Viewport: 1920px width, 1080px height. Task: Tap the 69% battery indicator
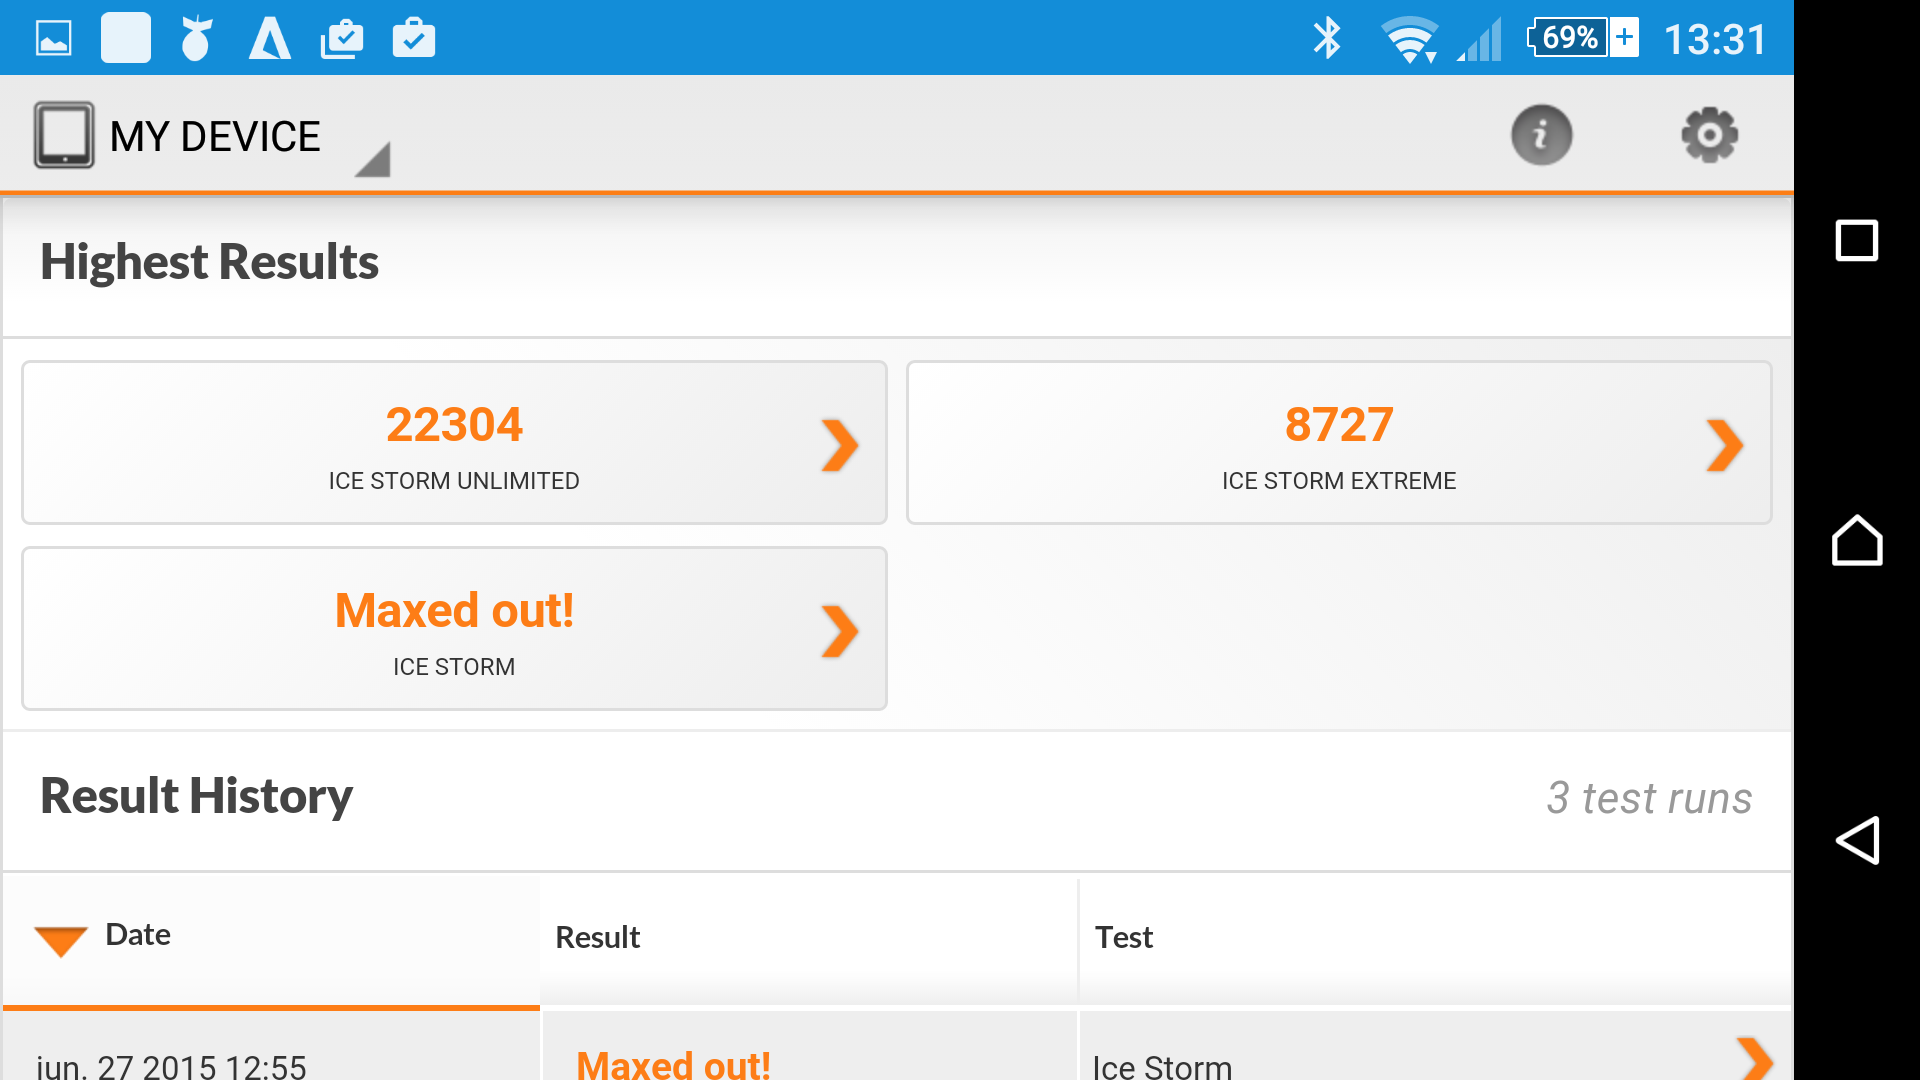[x=1583, y=38]
